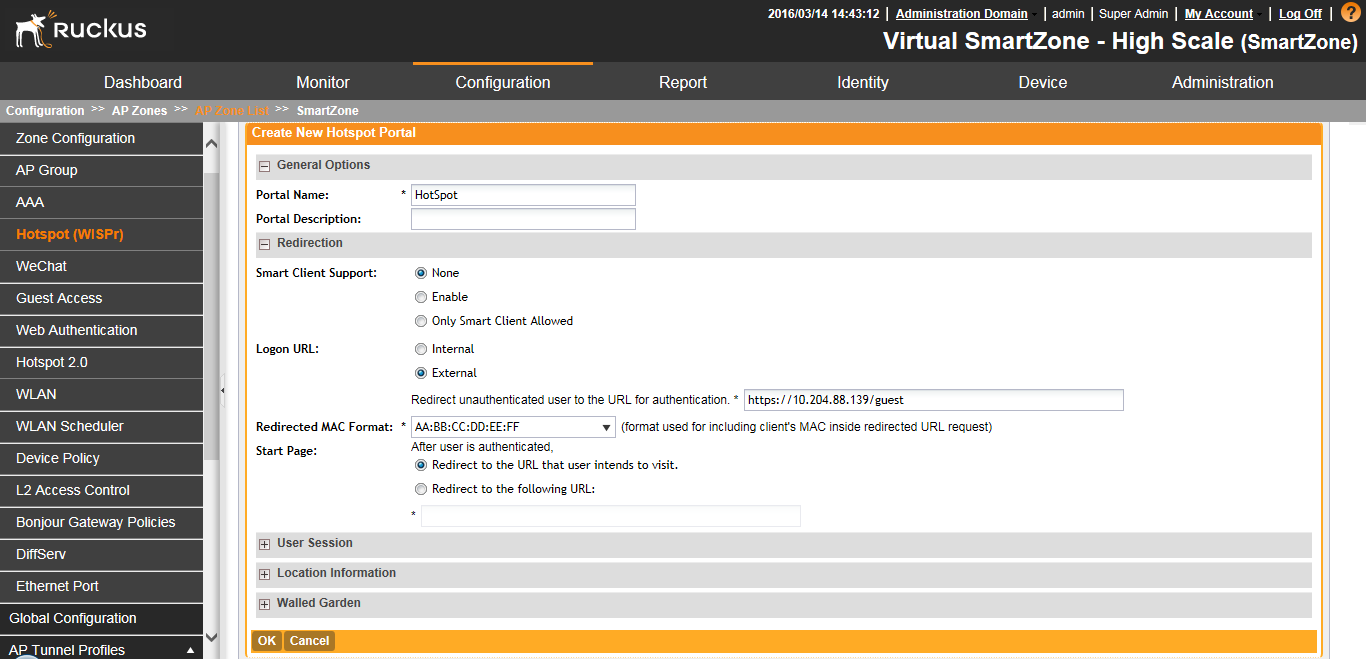1366x661 pixels.
Task: Collapse the sidebar with the splitter arrow
Action: click(x=222, y=390)
